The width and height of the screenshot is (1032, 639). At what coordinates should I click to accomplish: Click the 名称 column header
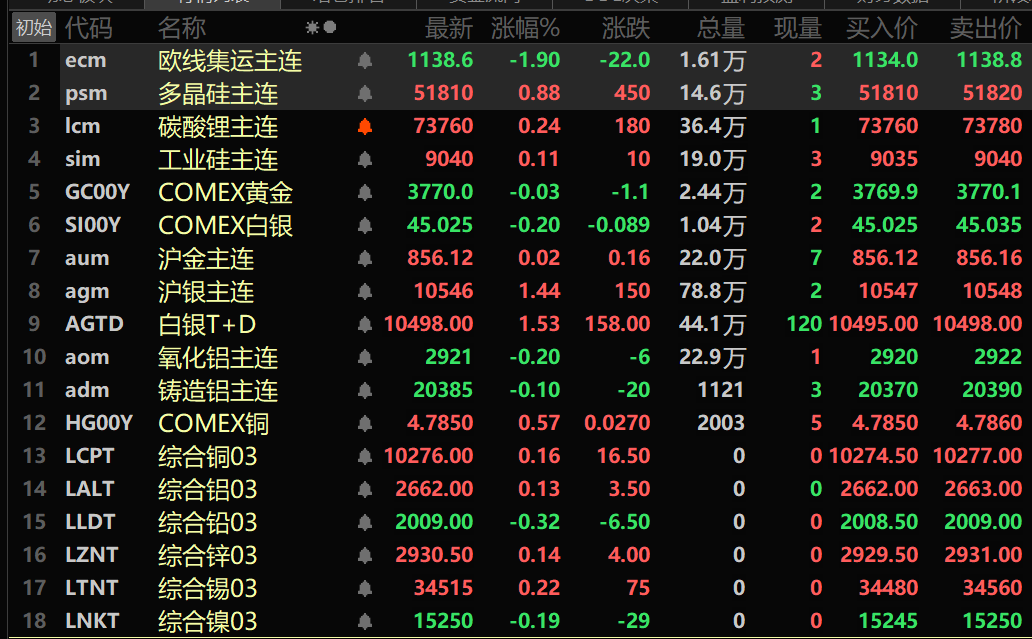click(182, 28)
